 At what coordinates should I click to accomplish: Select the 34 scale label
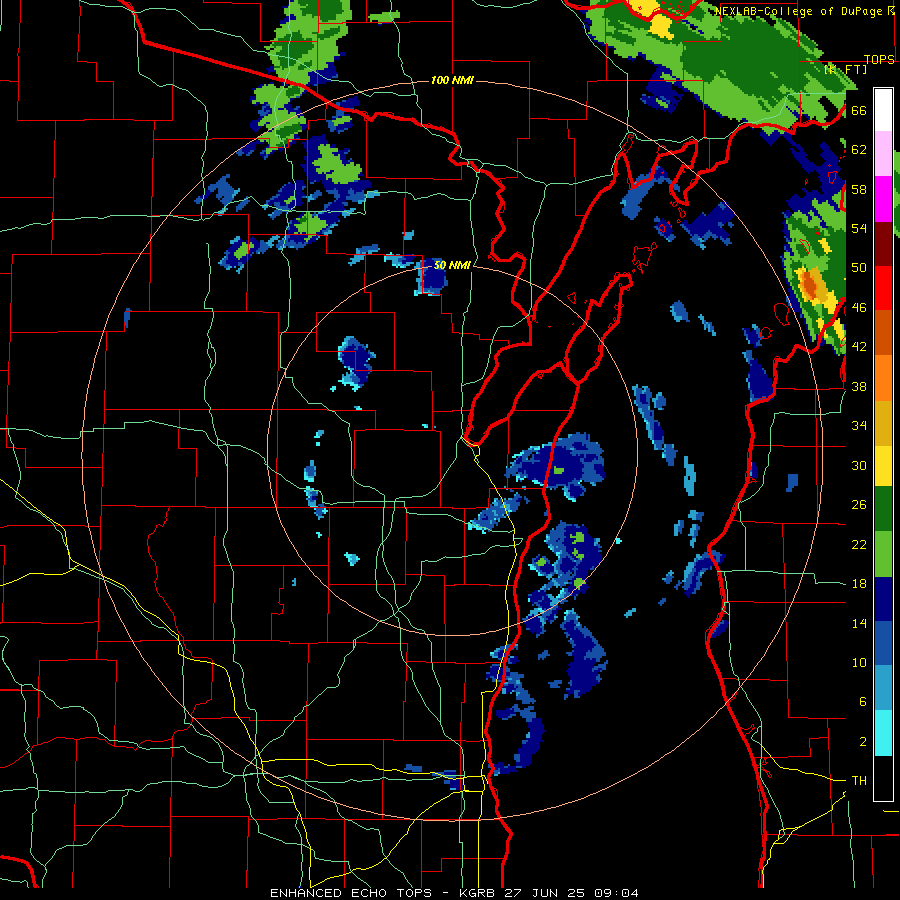pyautogui.click(x=859, y=425)
